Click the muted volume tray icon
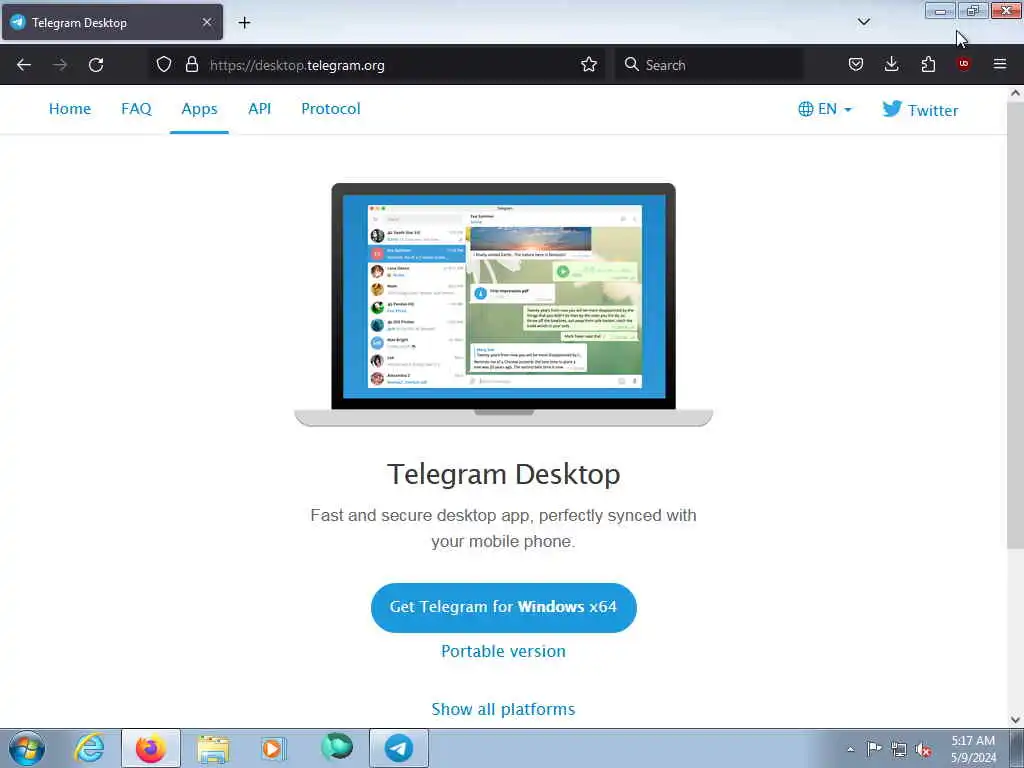 point(923,750)
